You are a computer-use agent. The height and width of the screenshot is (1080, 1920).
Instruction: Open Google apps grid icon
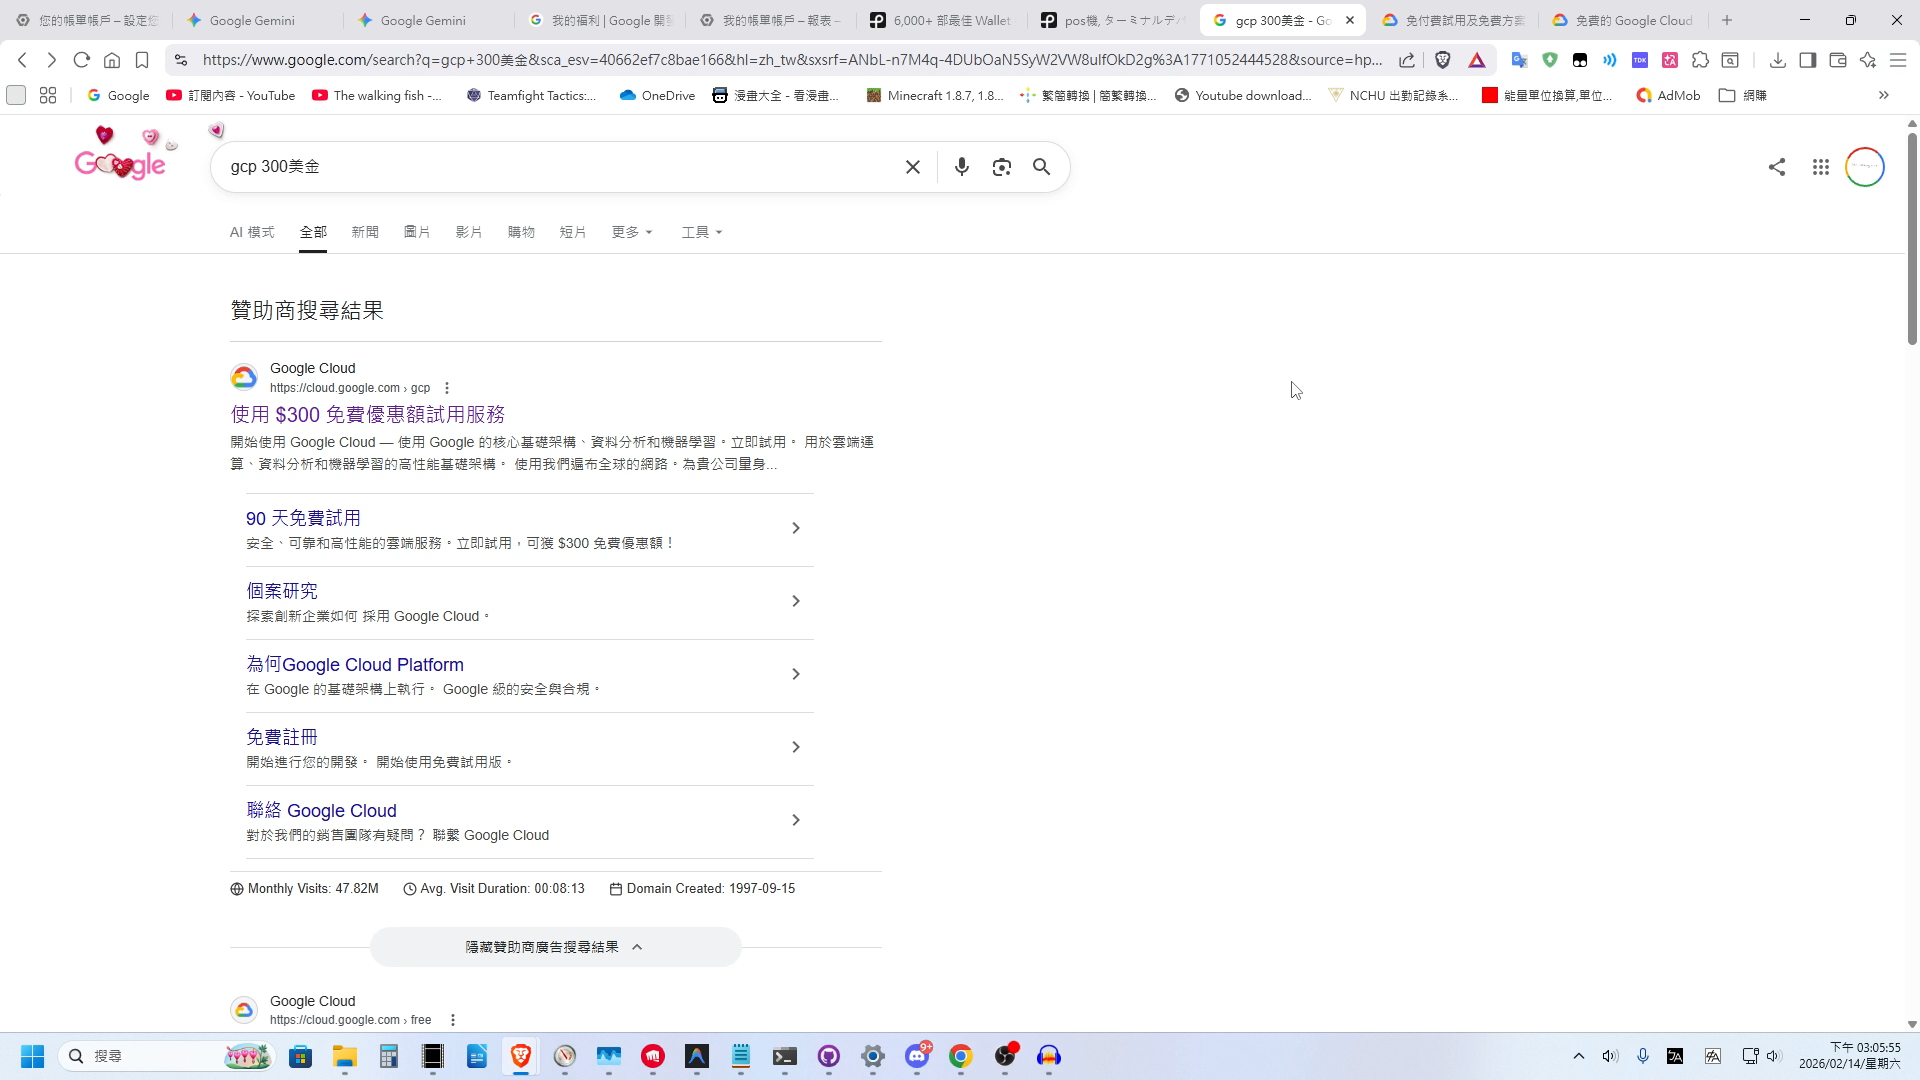pos(1820,167)
